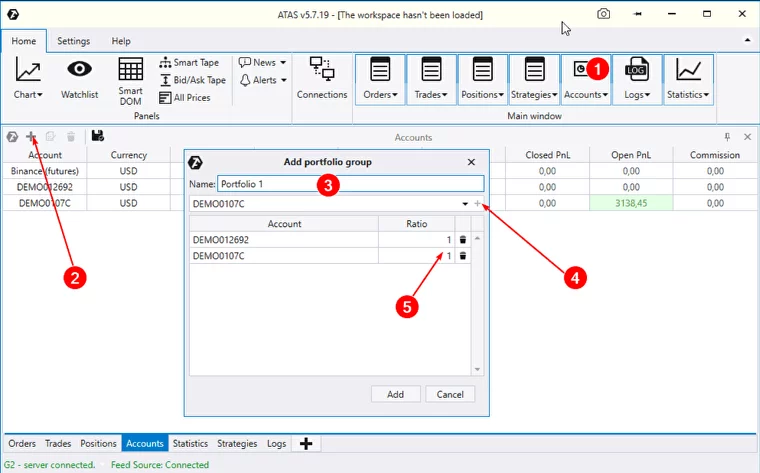Open the Orders dropdown menu

pos(380,79)
